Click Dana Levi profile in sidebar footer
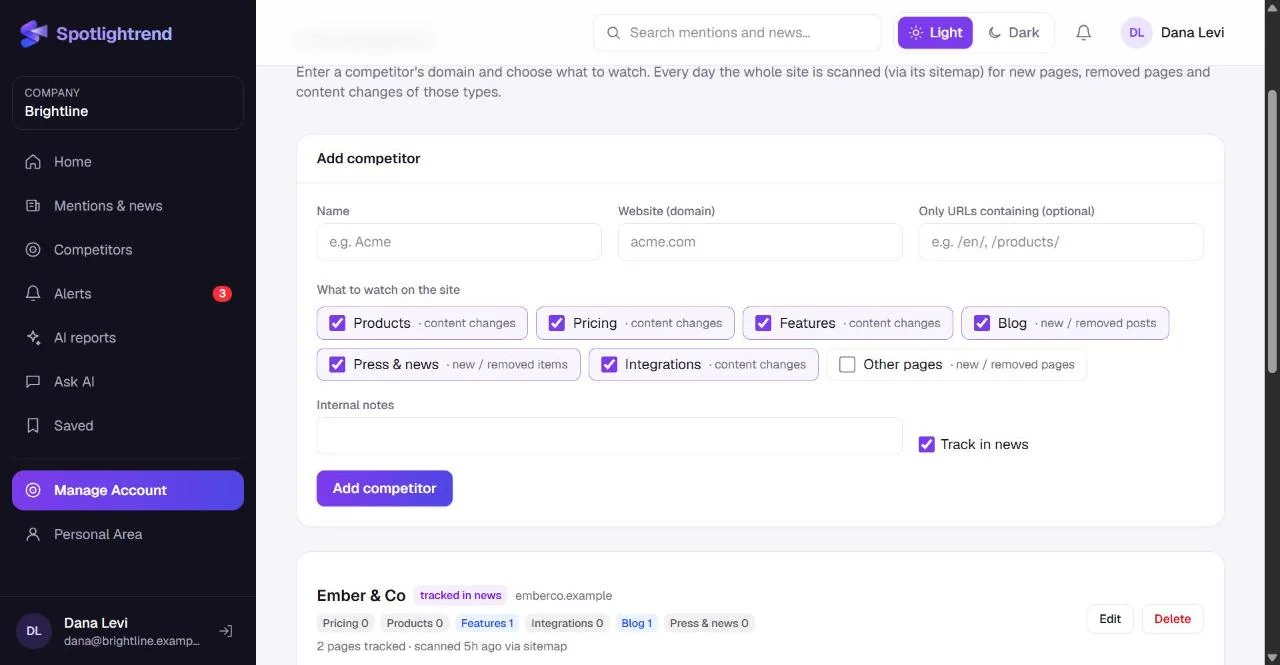1280x665 pixels. click(108, 631)
